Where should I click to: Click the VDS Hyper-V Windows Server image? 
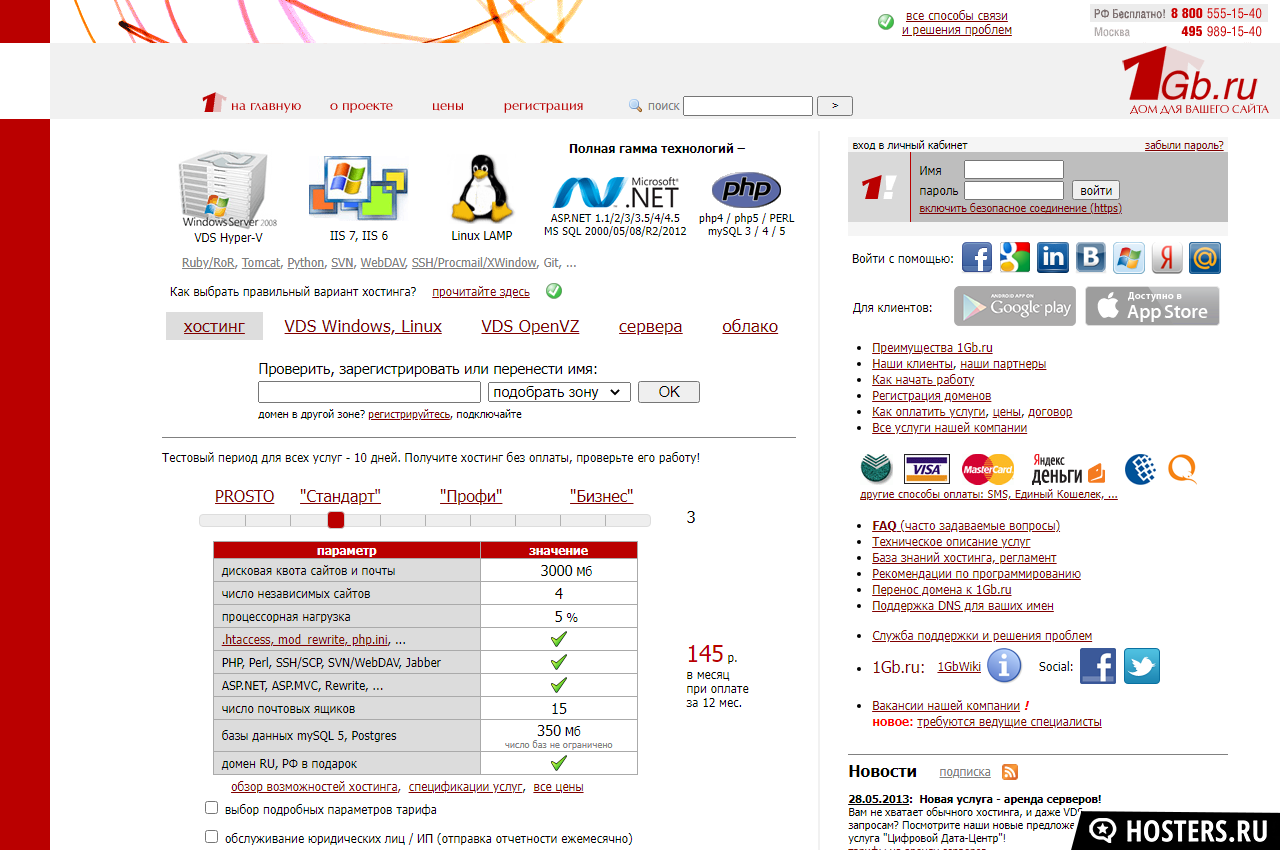pyautogui.click(x=223, y=190)
